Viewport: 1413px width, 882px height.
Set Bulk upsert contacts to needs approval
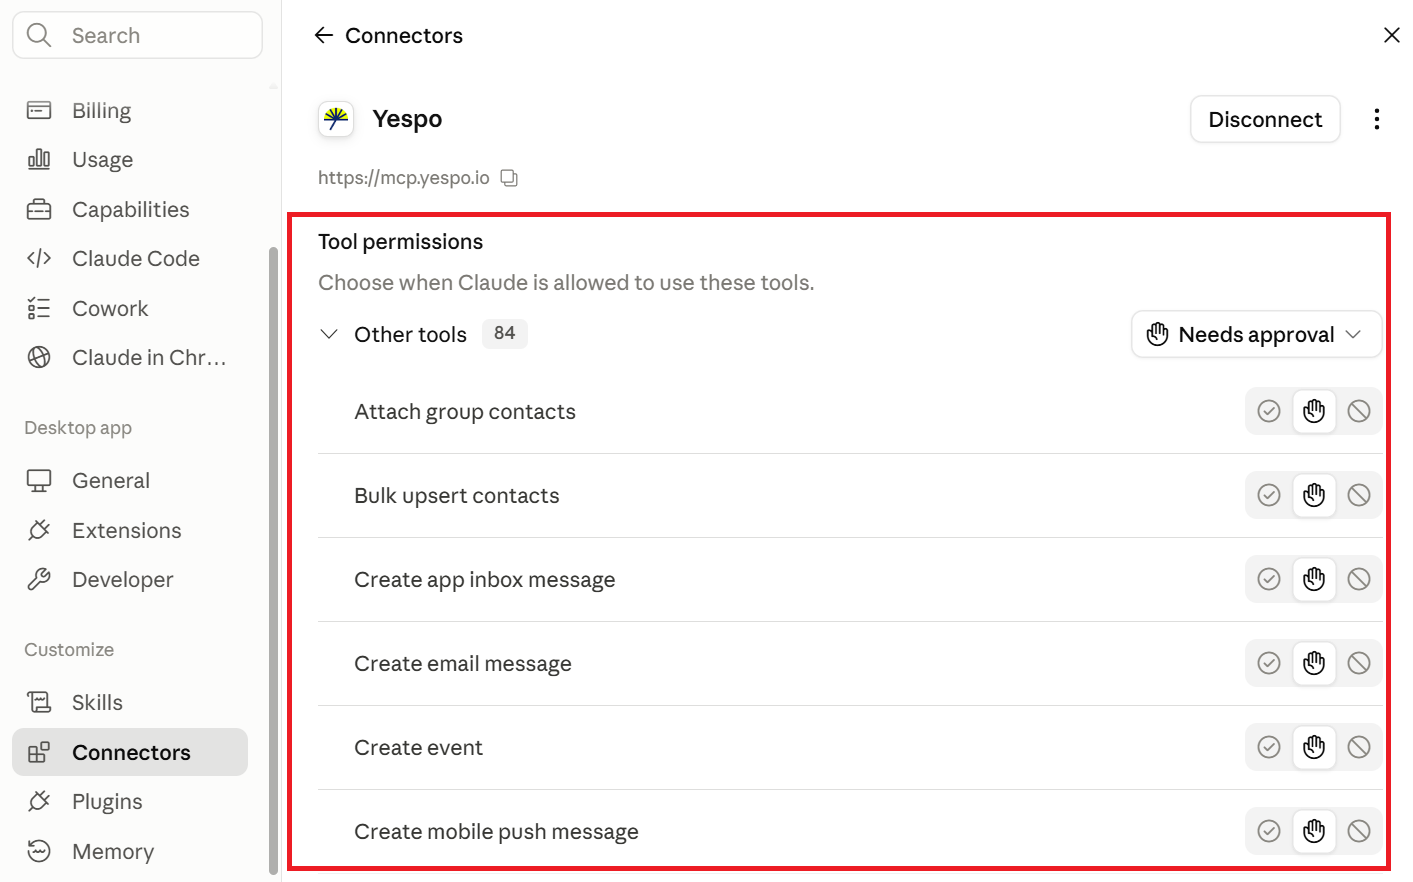click(x=1314, y=495)
